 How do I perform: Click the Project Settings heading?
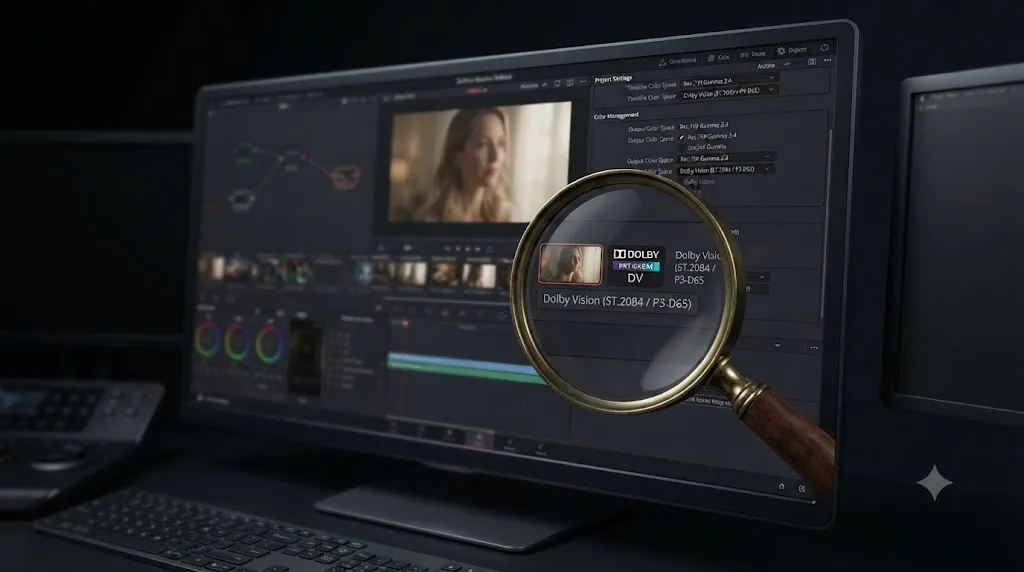click(613, 79)
